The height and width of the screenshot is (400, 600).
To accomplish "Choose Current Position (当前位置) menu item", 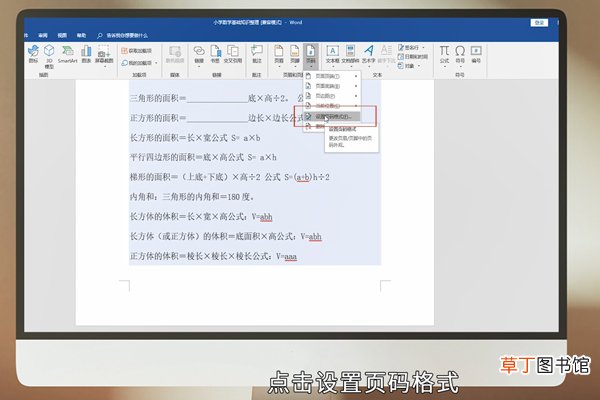I will (x=332, y=106).
